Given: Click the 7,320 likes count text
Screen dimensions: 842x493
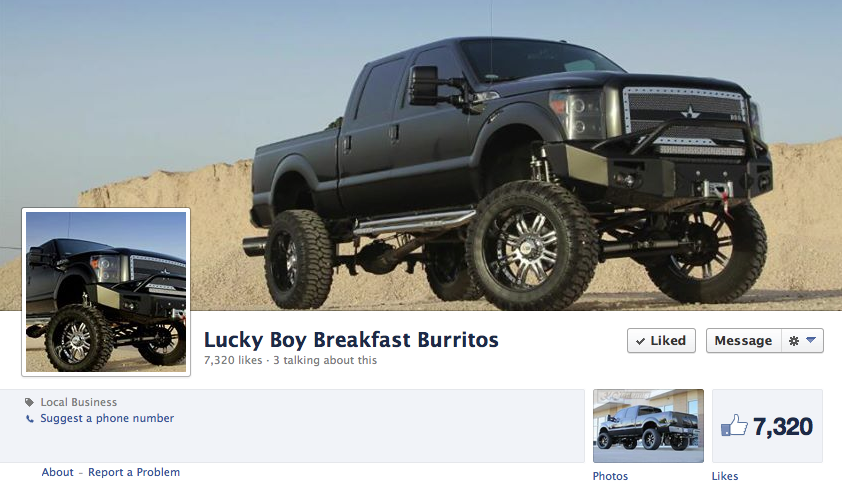Looking at the screenshot, I should click(233, 360).
